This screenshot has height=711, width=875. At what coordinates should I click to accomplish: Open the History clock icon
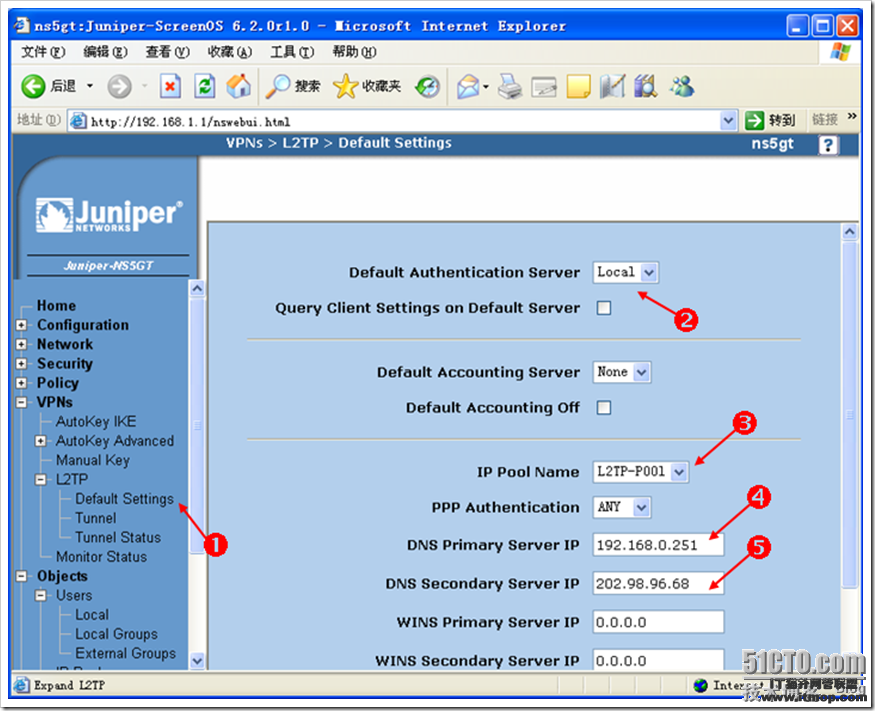click(427, 87)
